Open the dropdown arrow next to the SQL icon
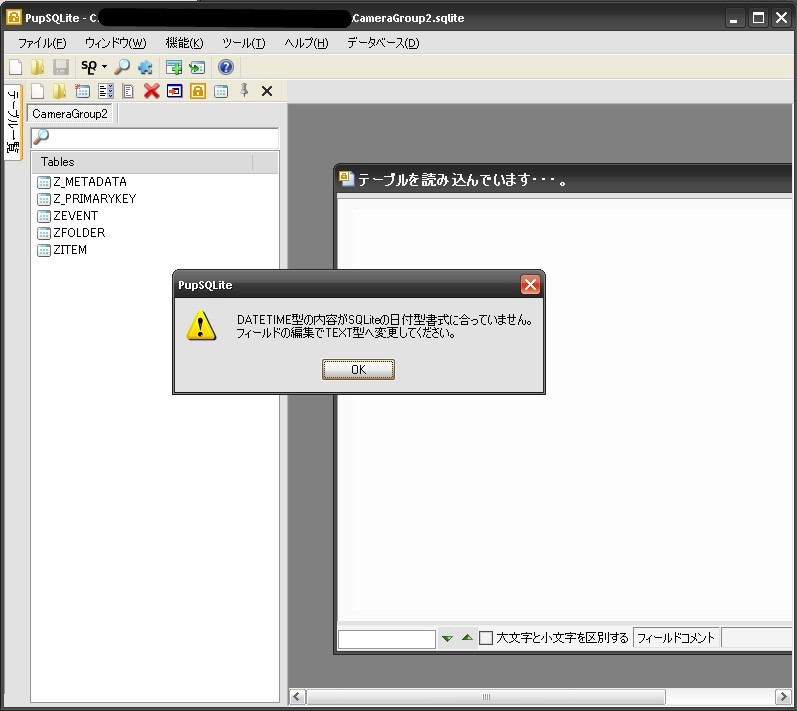This screenshot has width=797, height=711. [x=104, y=67]
